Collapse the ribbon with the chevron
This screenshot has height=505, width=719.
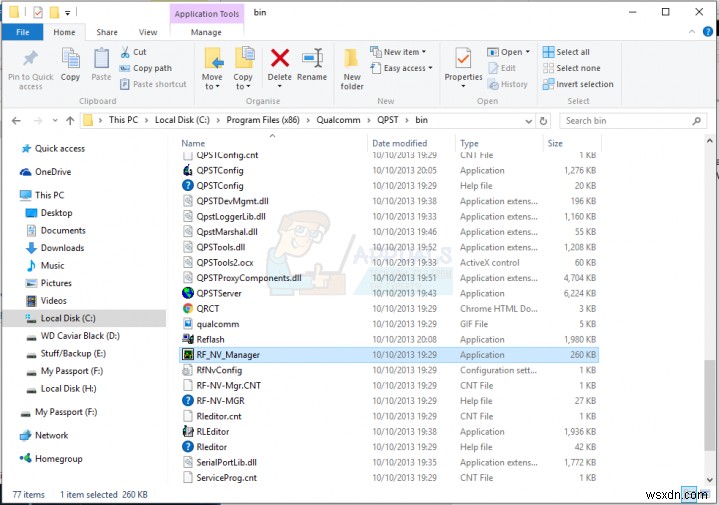pos(692,32)
